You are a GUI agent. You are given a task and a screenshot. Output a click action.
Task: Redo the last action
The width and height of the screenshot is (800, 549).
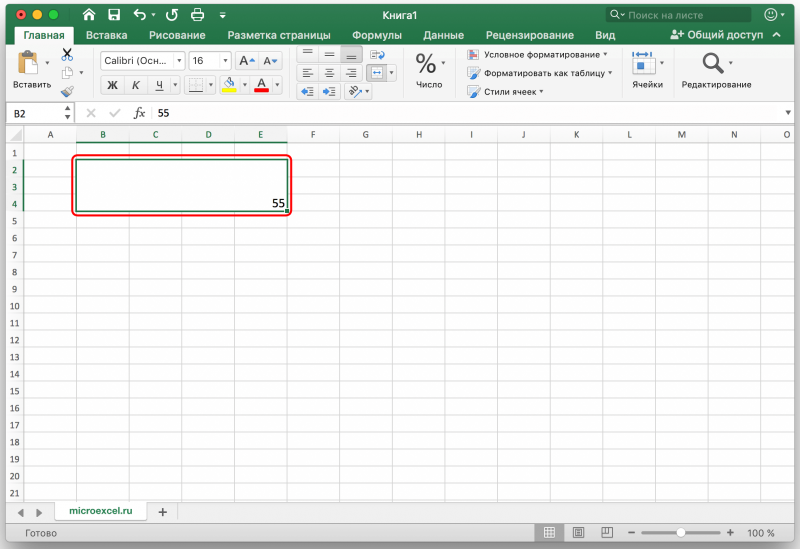[x=172, y=15]
